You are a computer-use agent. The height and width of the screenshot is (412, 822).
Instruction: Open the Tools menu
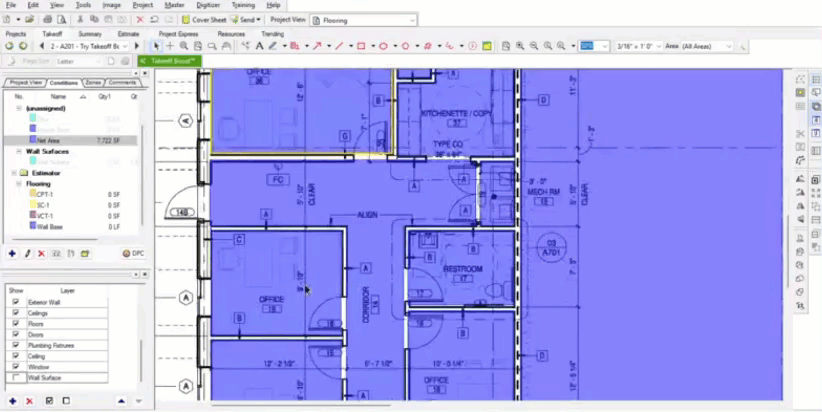[x=83, y=5]
